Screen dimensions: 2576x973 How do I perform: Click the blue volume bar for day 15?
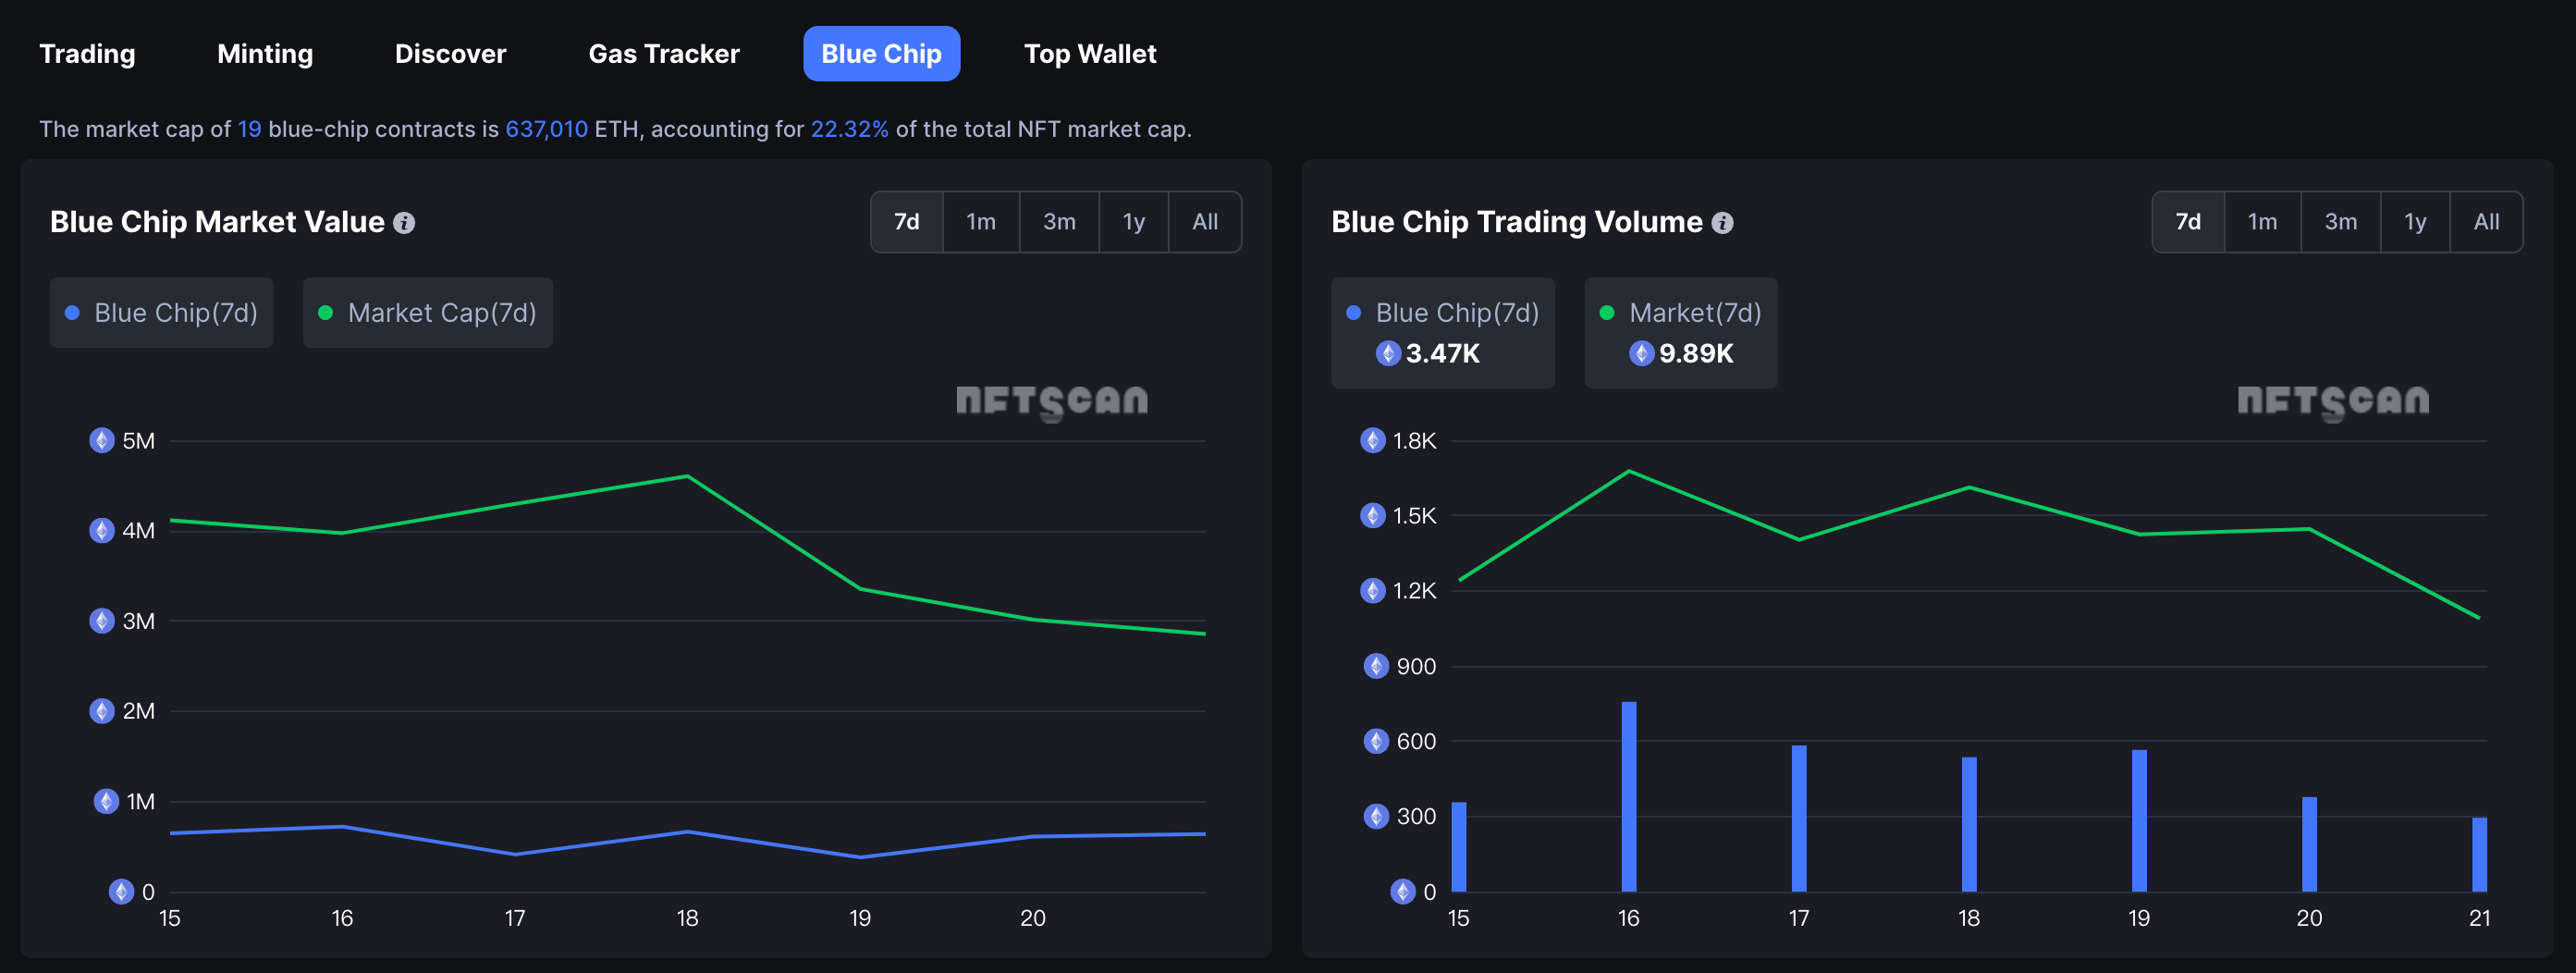pyautogui.click(x=1459, y=847)
